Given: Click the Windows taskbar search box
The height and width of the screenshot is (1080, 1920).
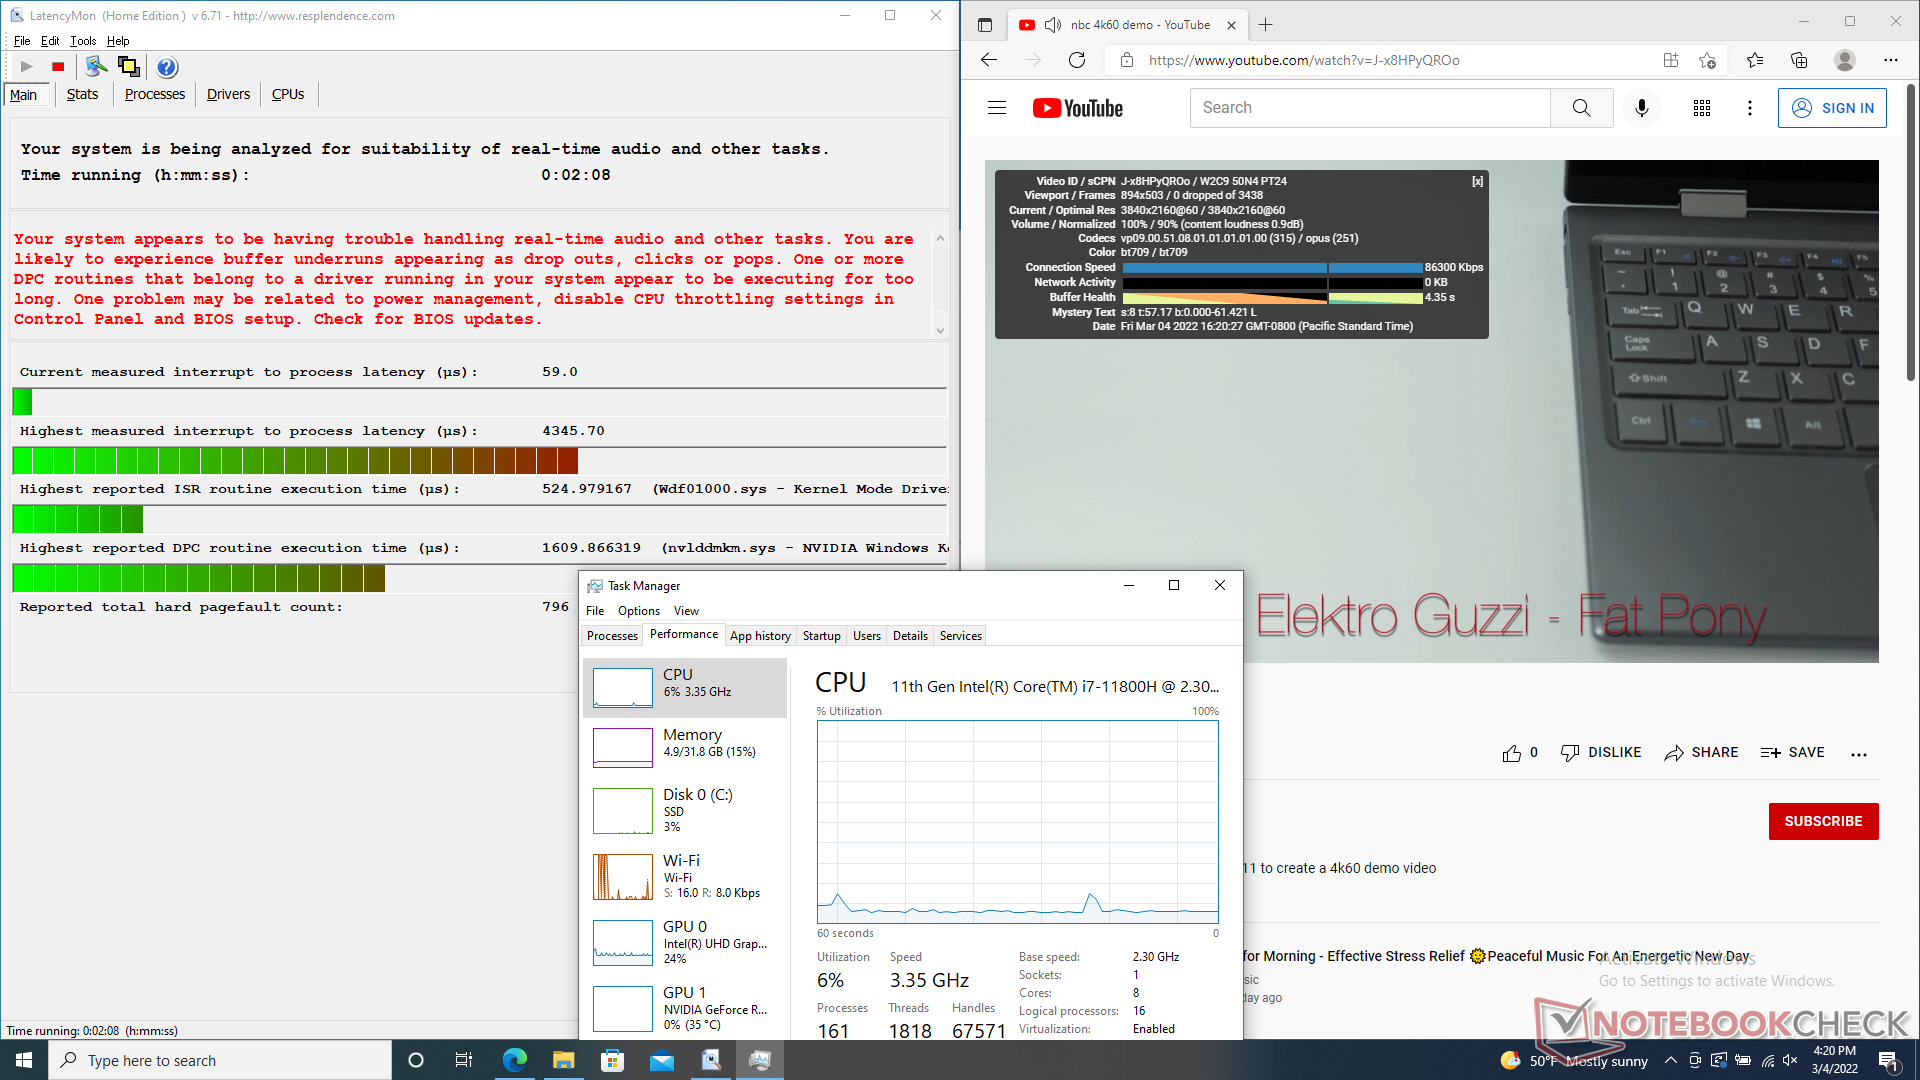Looking at the screenshot, I should pos(220,1060).
